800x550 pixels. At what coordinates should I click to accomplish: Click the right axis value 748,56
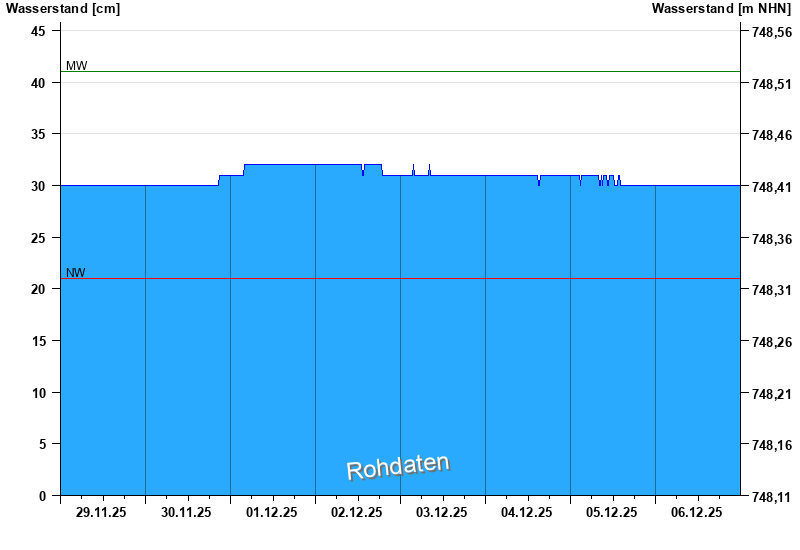[772, 32]
